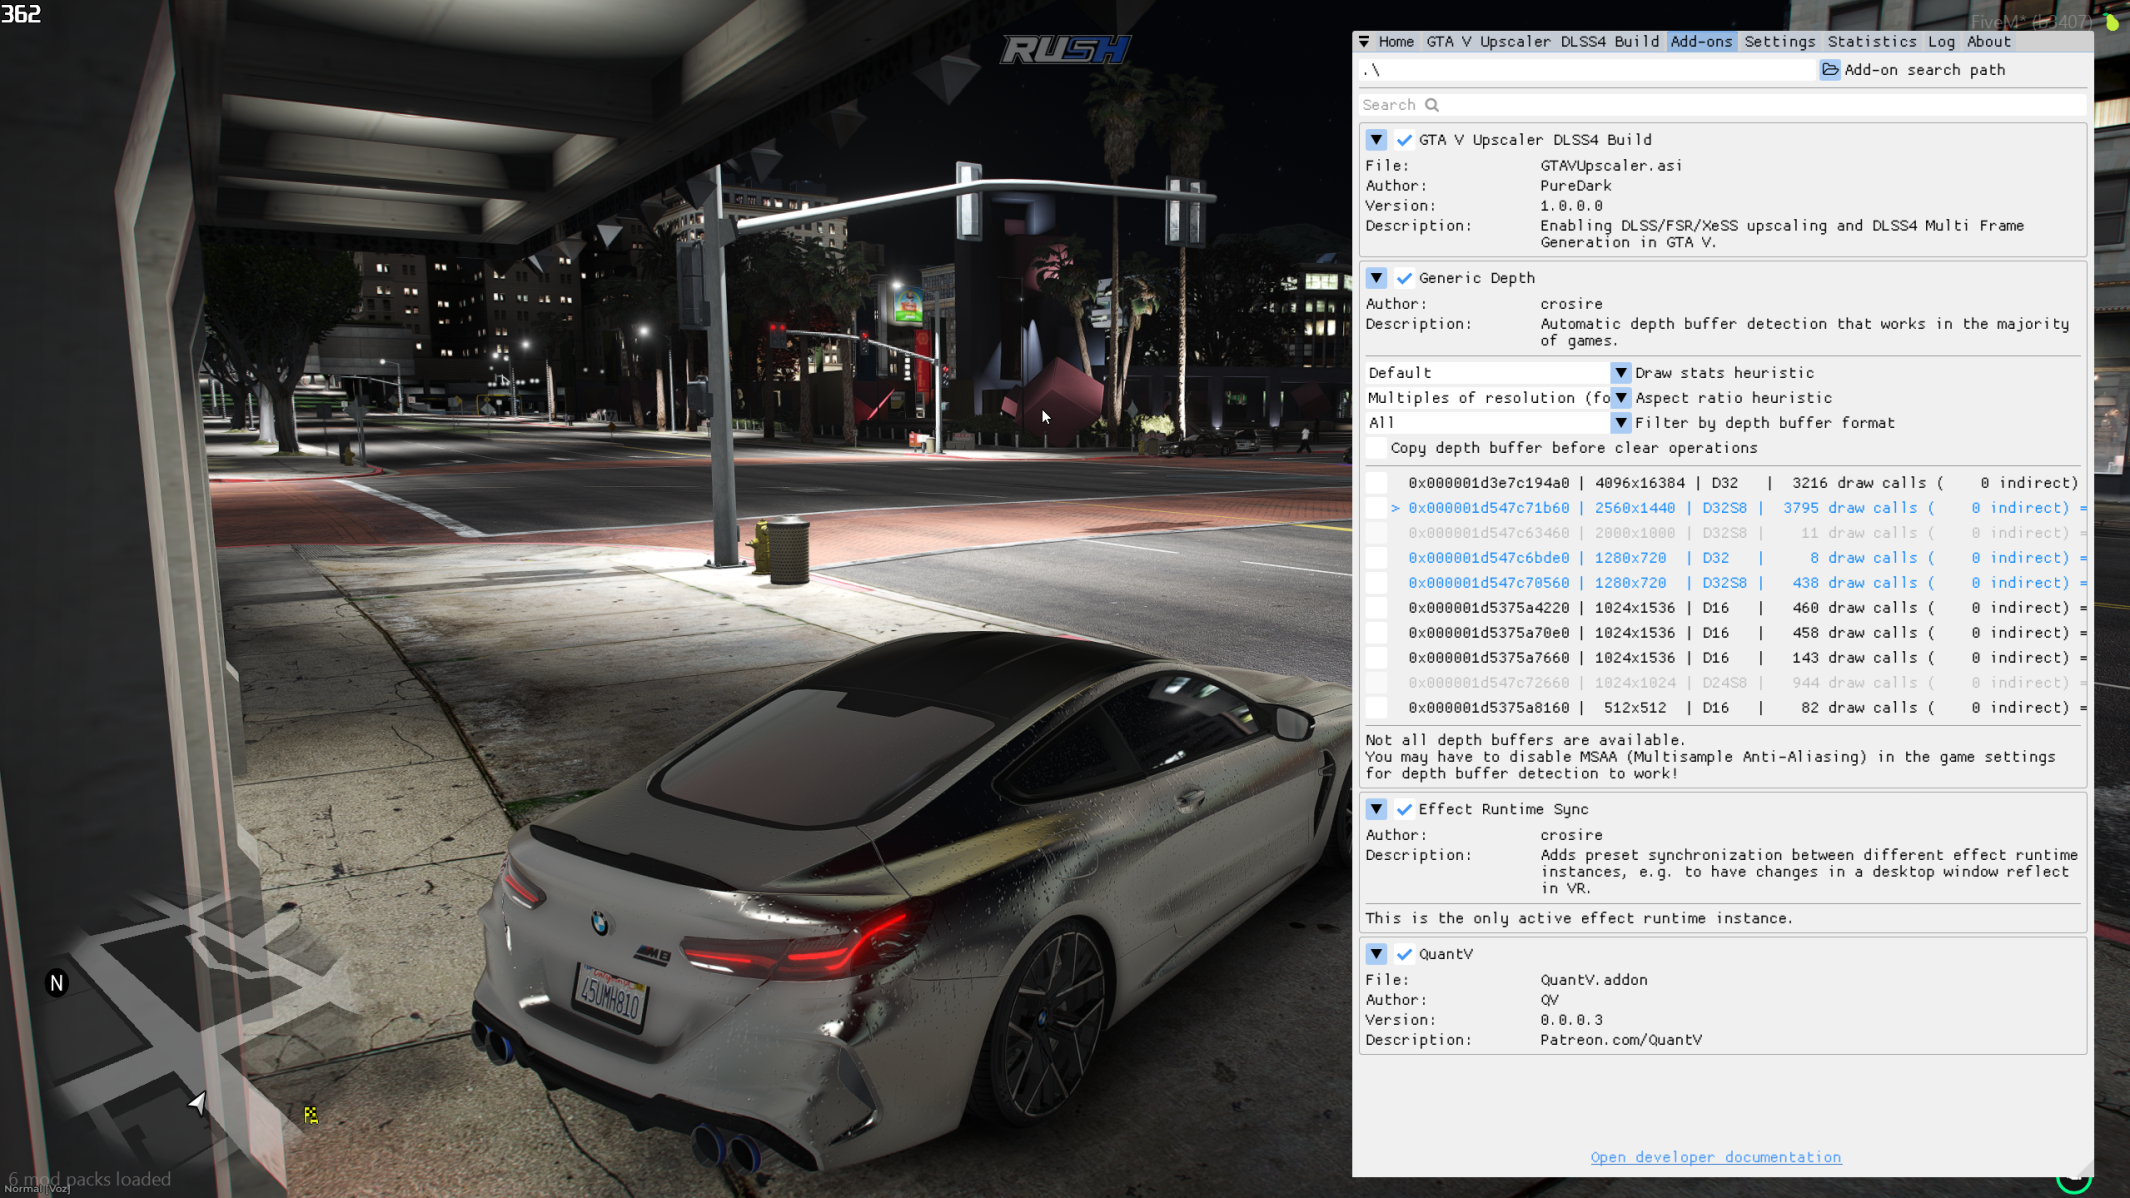
Task: Click the file name GTAVUpscaler.asi
Action: 1611,166
